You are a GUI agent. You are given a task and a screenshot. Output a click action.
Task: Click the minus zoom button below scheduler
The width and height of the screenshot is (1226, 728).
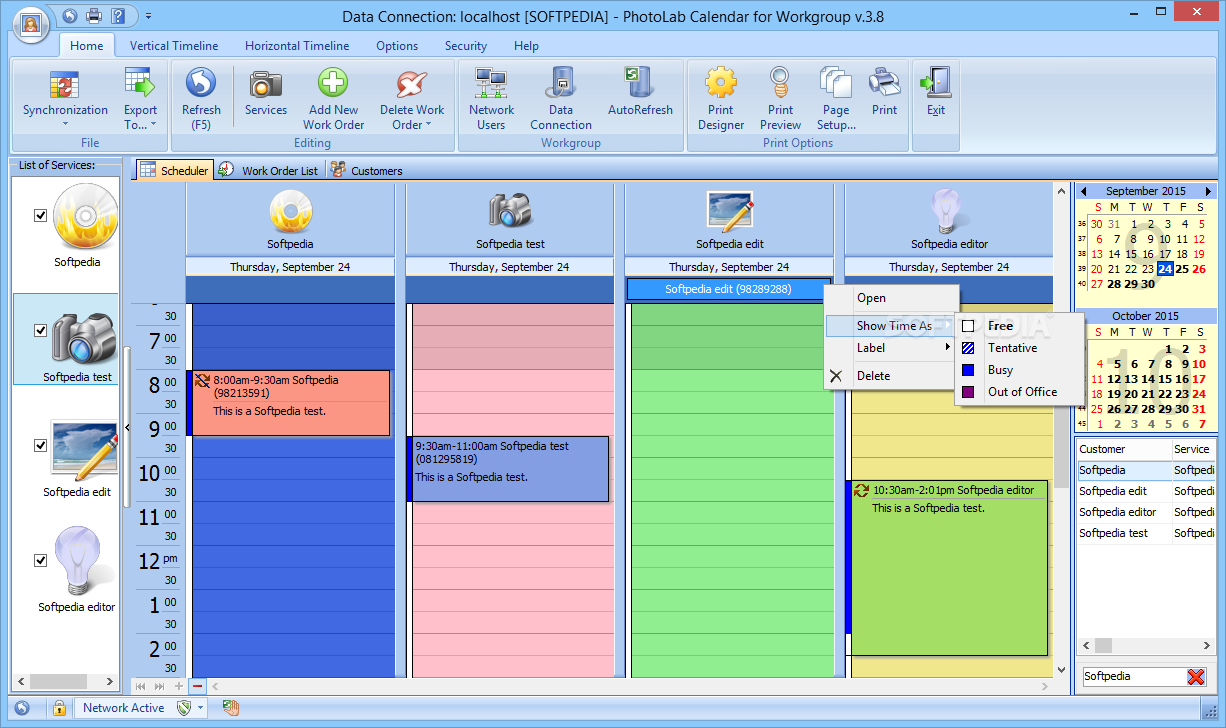point(197,686)
